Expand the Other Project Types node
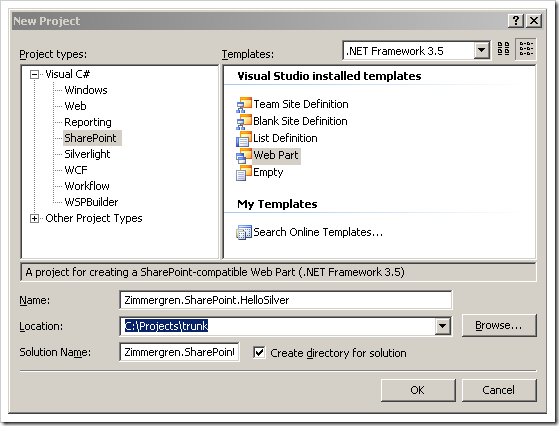 point(35,219)
